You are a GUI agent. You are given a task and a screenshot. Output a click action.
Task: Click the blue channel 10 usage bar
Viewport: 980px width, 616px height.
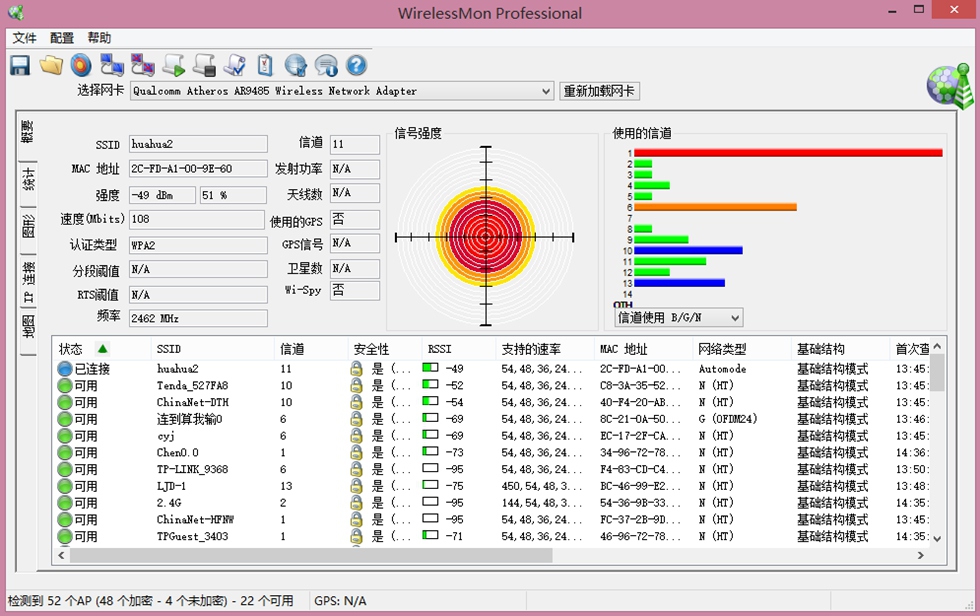click(688, 250)
